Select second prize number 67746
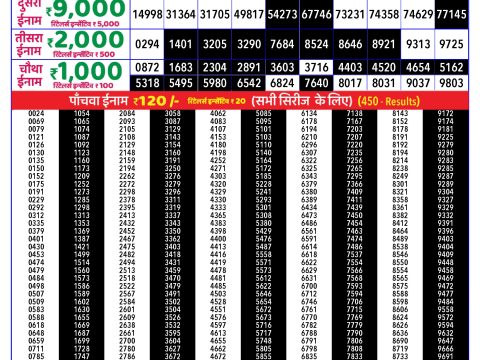 pos(316,14)
